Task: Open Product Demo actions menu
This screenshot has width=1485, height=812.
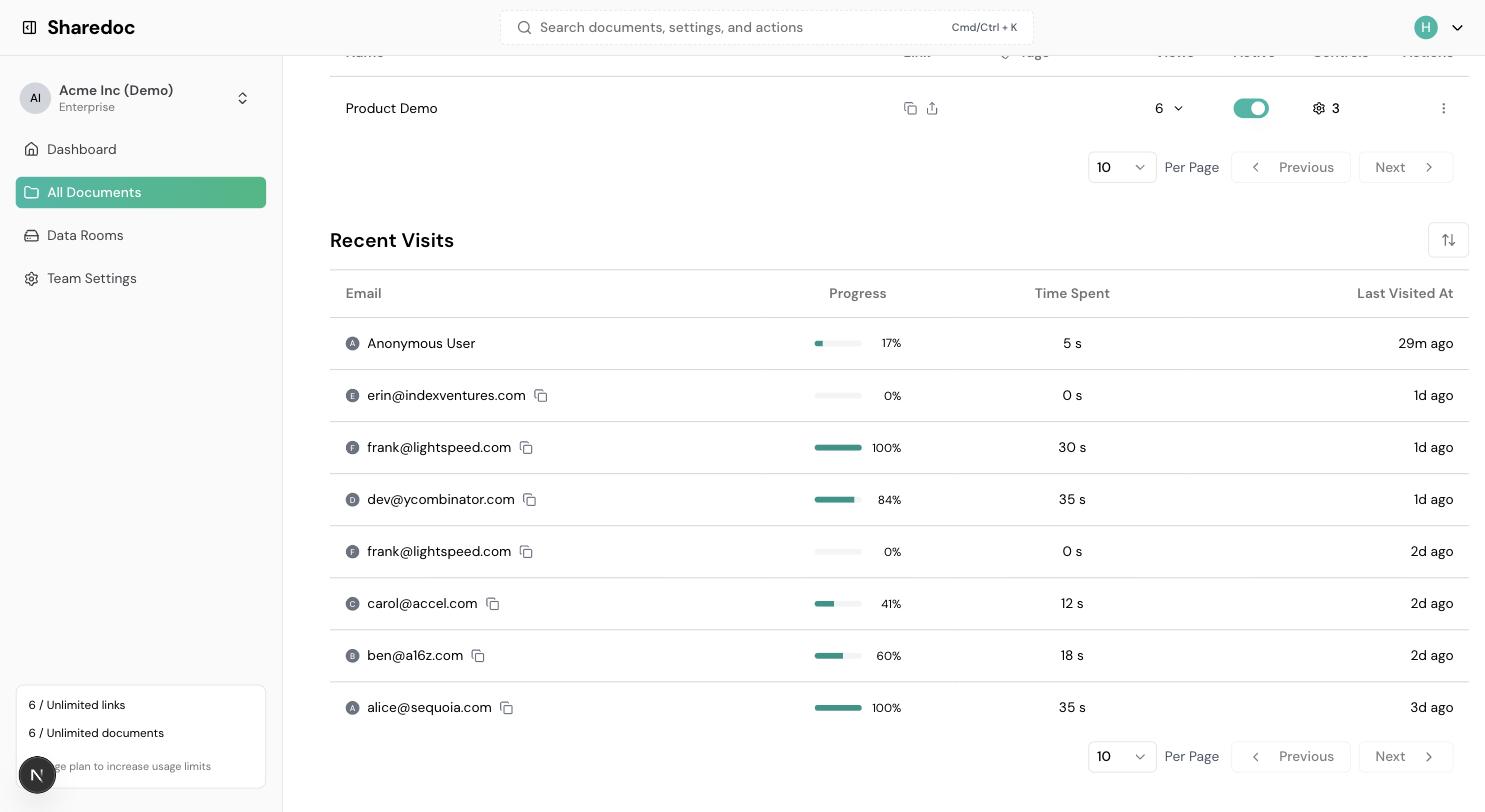Action: pos(1443,108)
